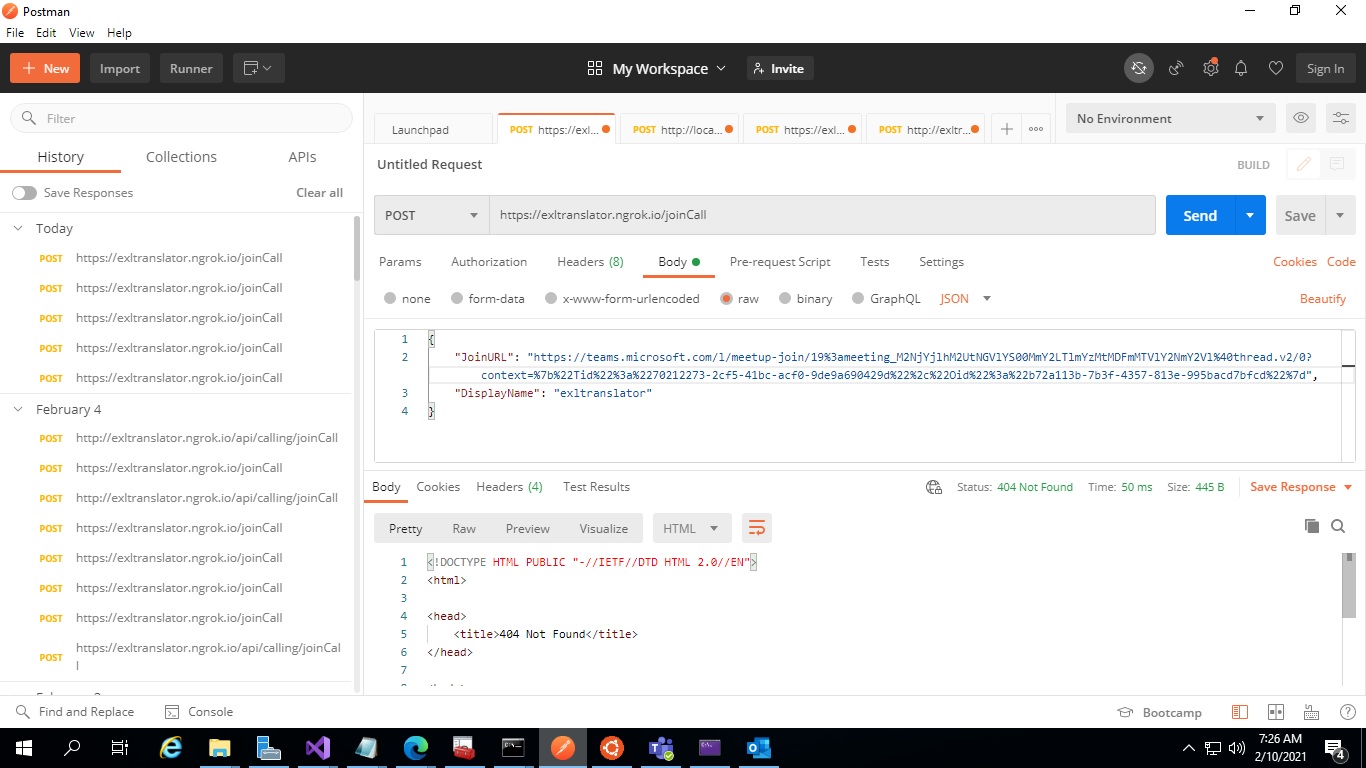Open manage environments sliders icon
This screenshot has height=768, width=1366.
1340,118
